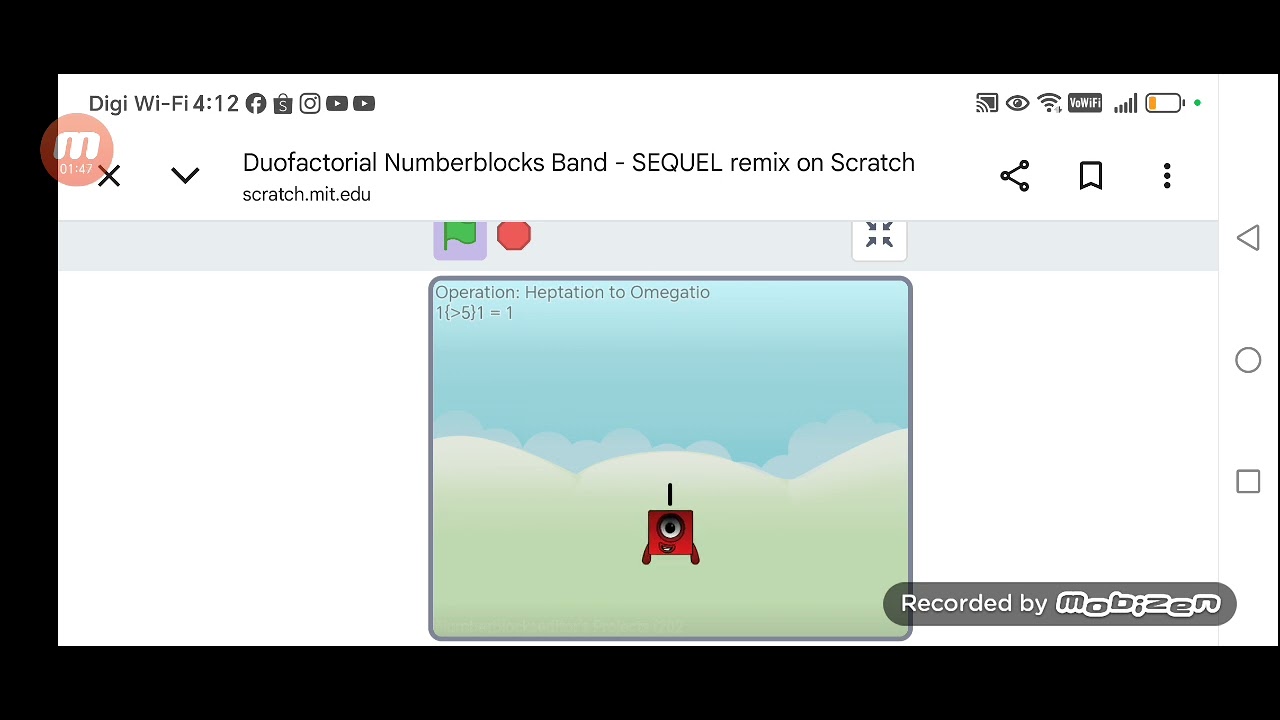The width and height of the screenshot is (1280, 720).
Task: Click the '1{>5}1 = 1' equation text
Action: [x=474, y=313]
